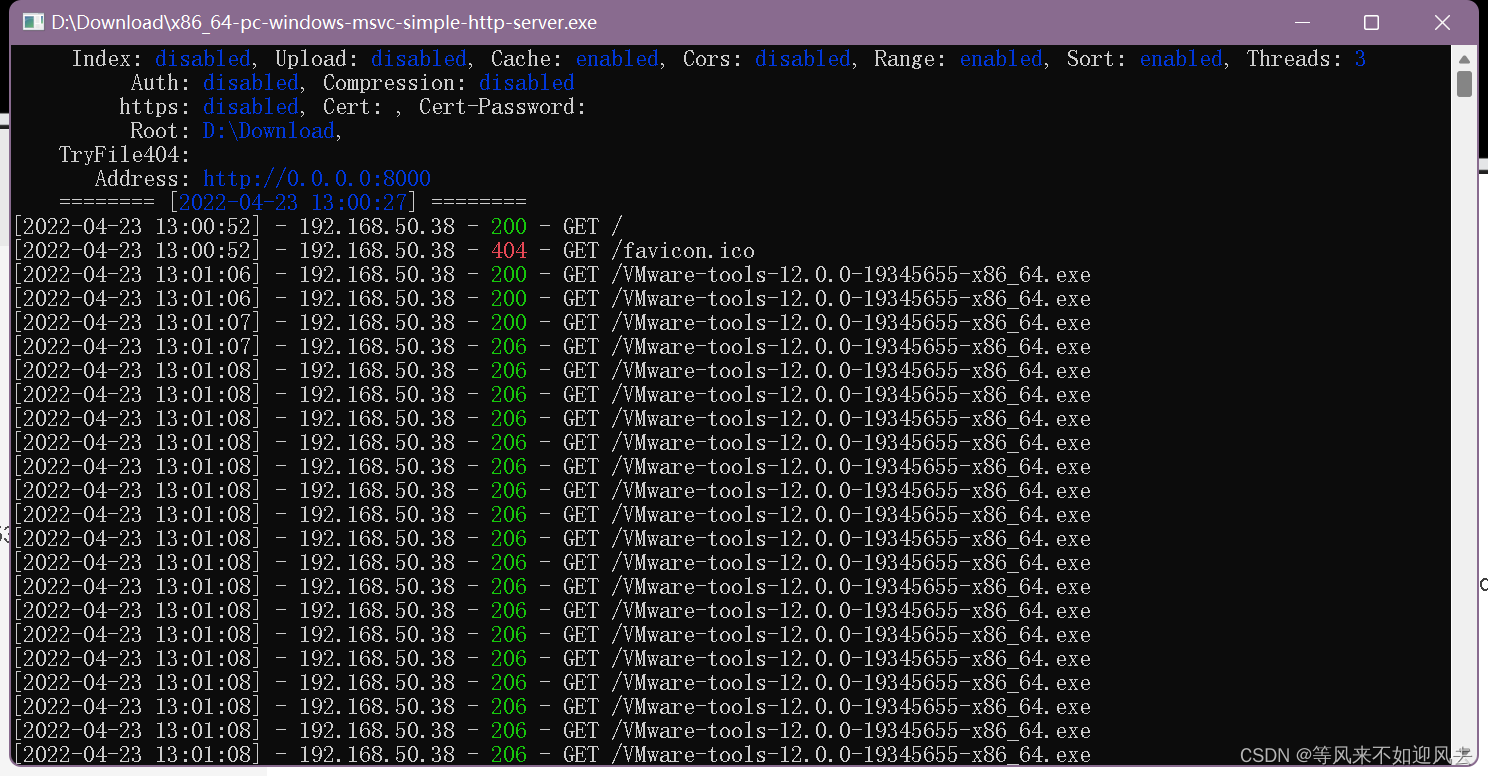Viewport: 1488px width, 776px height.
Task: Click the https disabled value
Action: pos(251,107)
